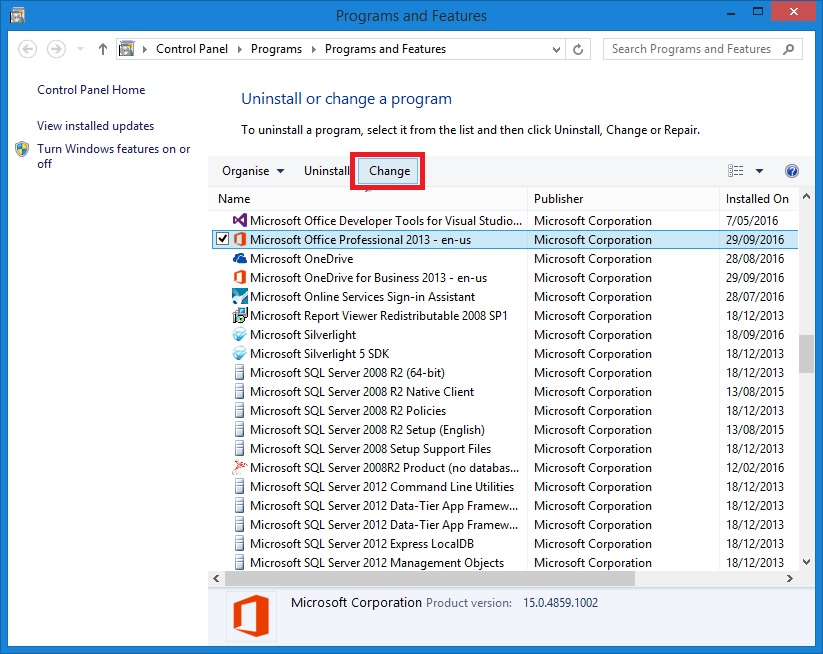Click SQL Server 2008 R2 (64-bit) icon
Viewport: 823px width, 654px height.
[239, 373]
